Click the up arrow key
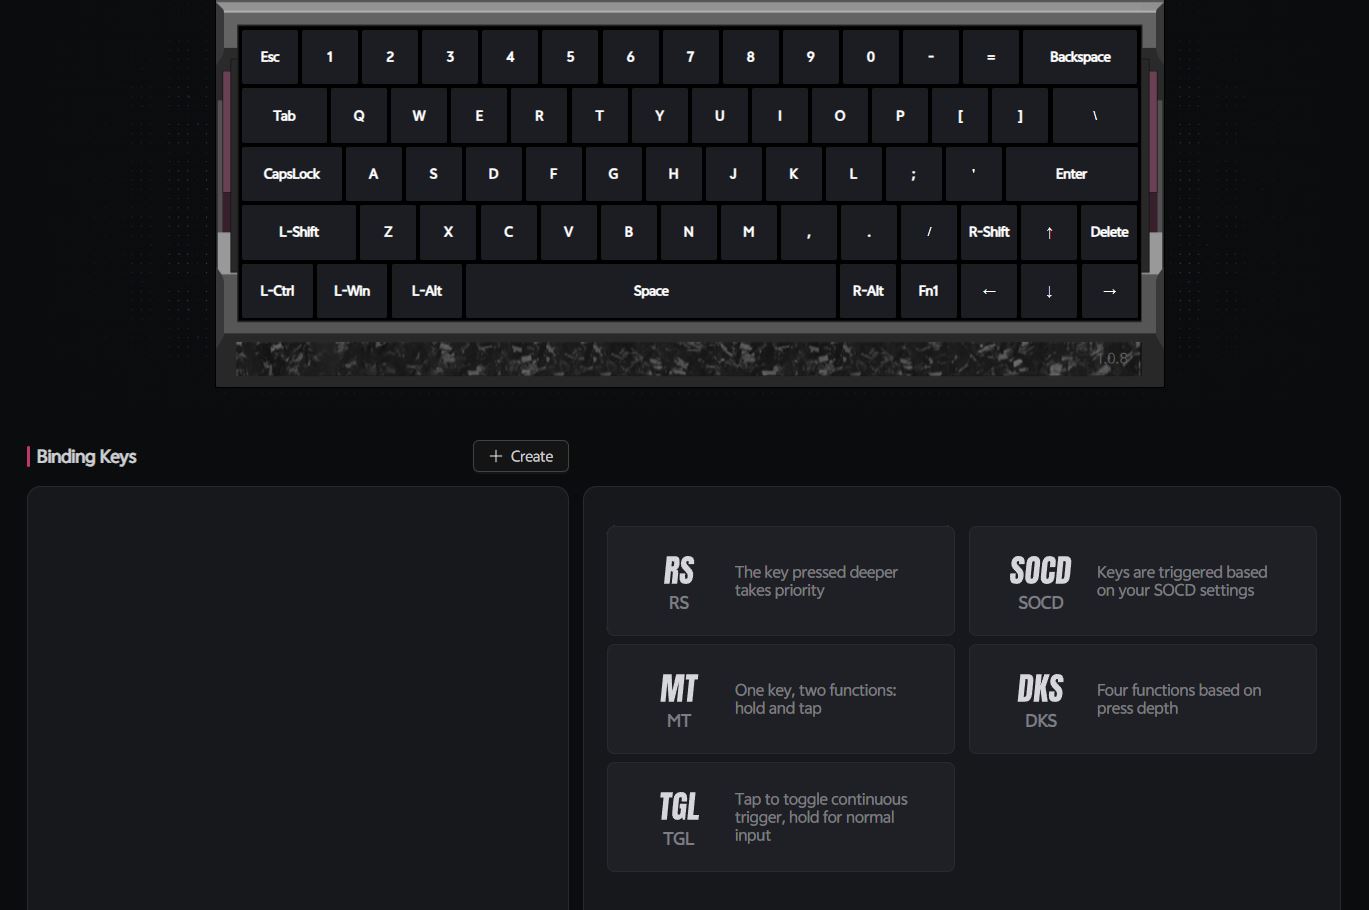 tap(1049, 232)
